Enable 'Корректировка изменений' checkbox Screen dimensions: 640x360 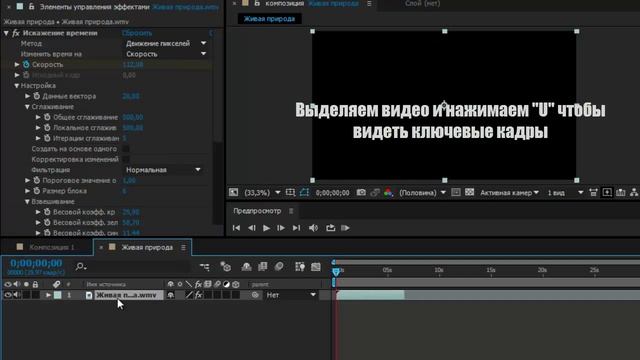[126, 159]
